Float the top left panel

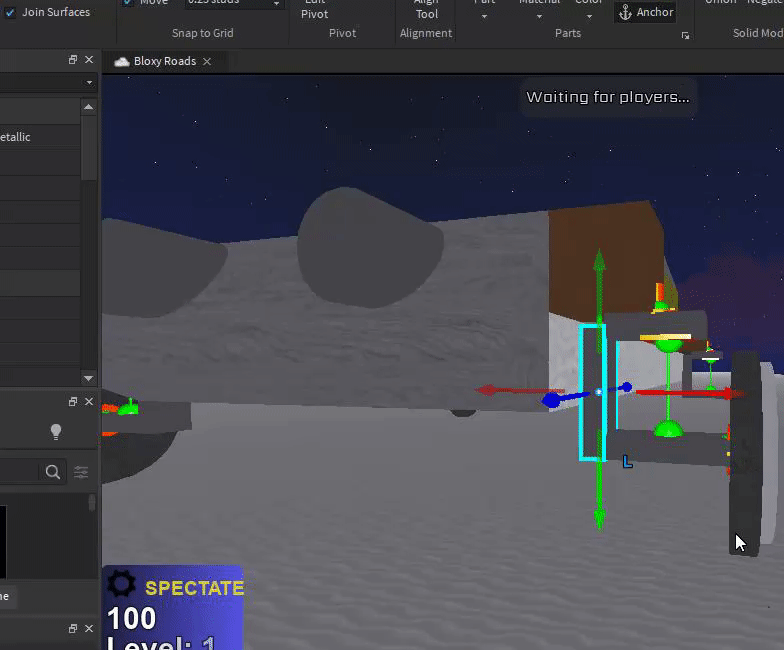pyautogui.click(x=73, y=60)
